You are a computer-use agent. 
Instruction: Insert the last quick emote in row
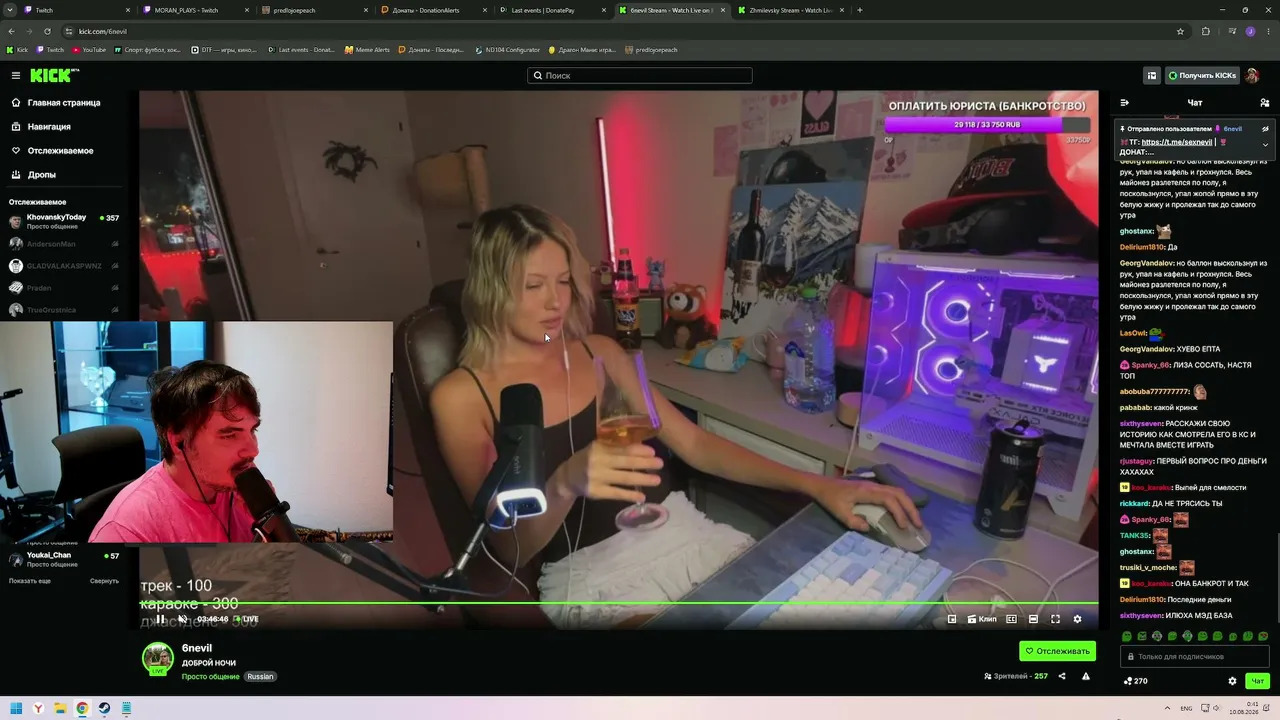1263,636
